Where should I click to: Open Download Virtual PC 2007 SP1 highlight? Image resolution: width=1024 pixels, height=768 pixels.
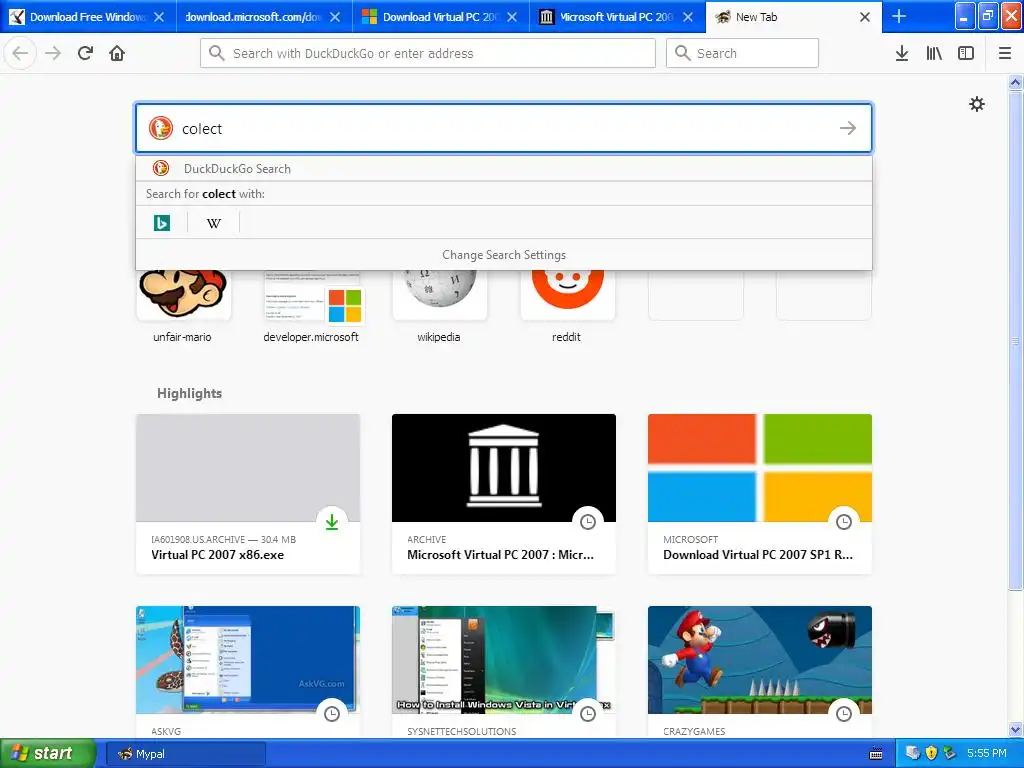[x=760, y=494]
